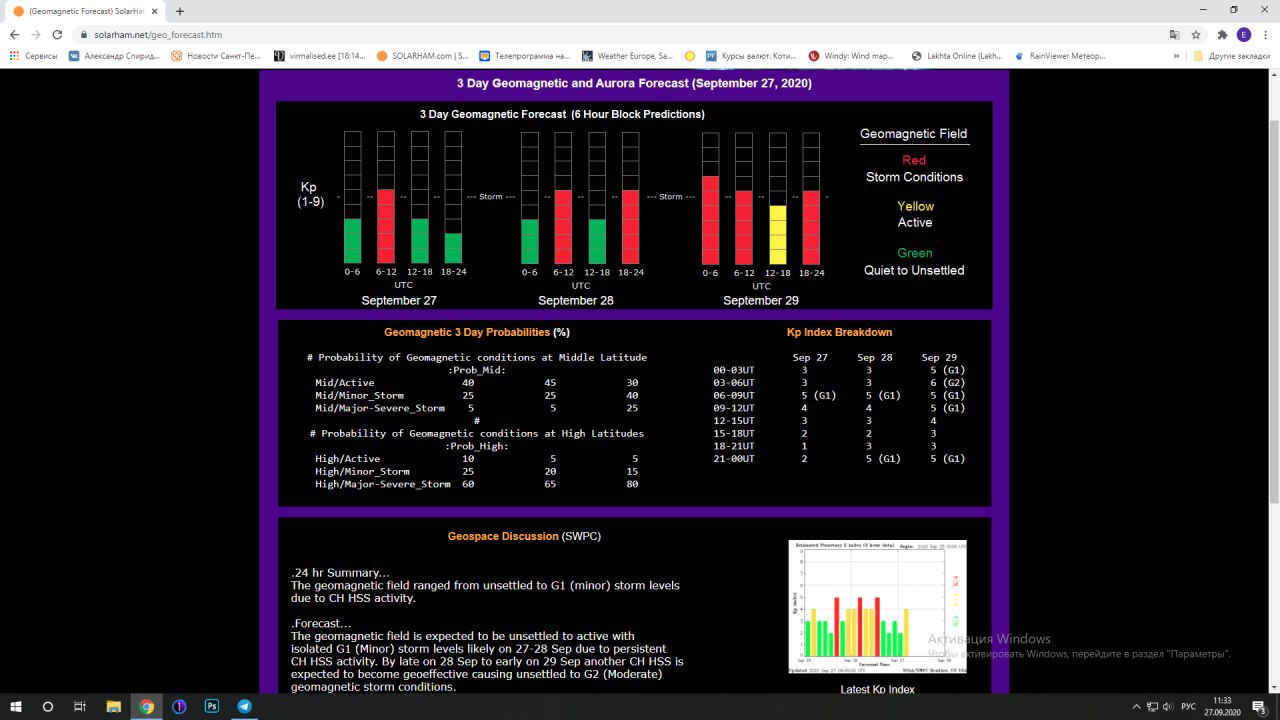The height and width of the screenshot is (720, 1280).
Task: Select the Geomagnetic Forecast SolarHam tab
Action: coord(84,11)
